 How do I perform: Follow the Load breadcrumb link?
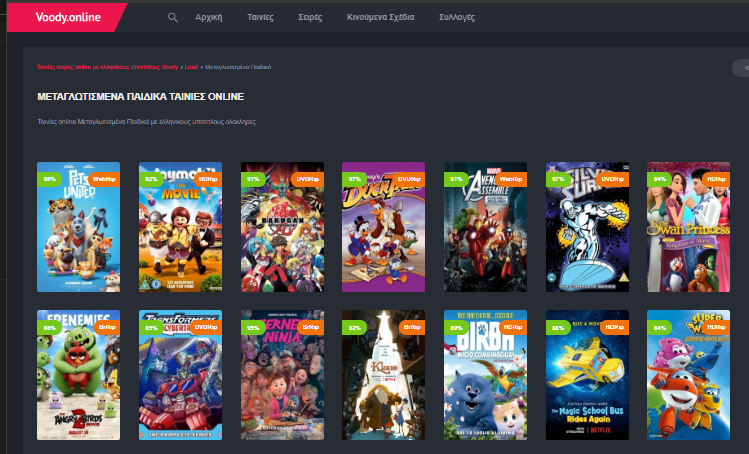(x=191, y=67)
